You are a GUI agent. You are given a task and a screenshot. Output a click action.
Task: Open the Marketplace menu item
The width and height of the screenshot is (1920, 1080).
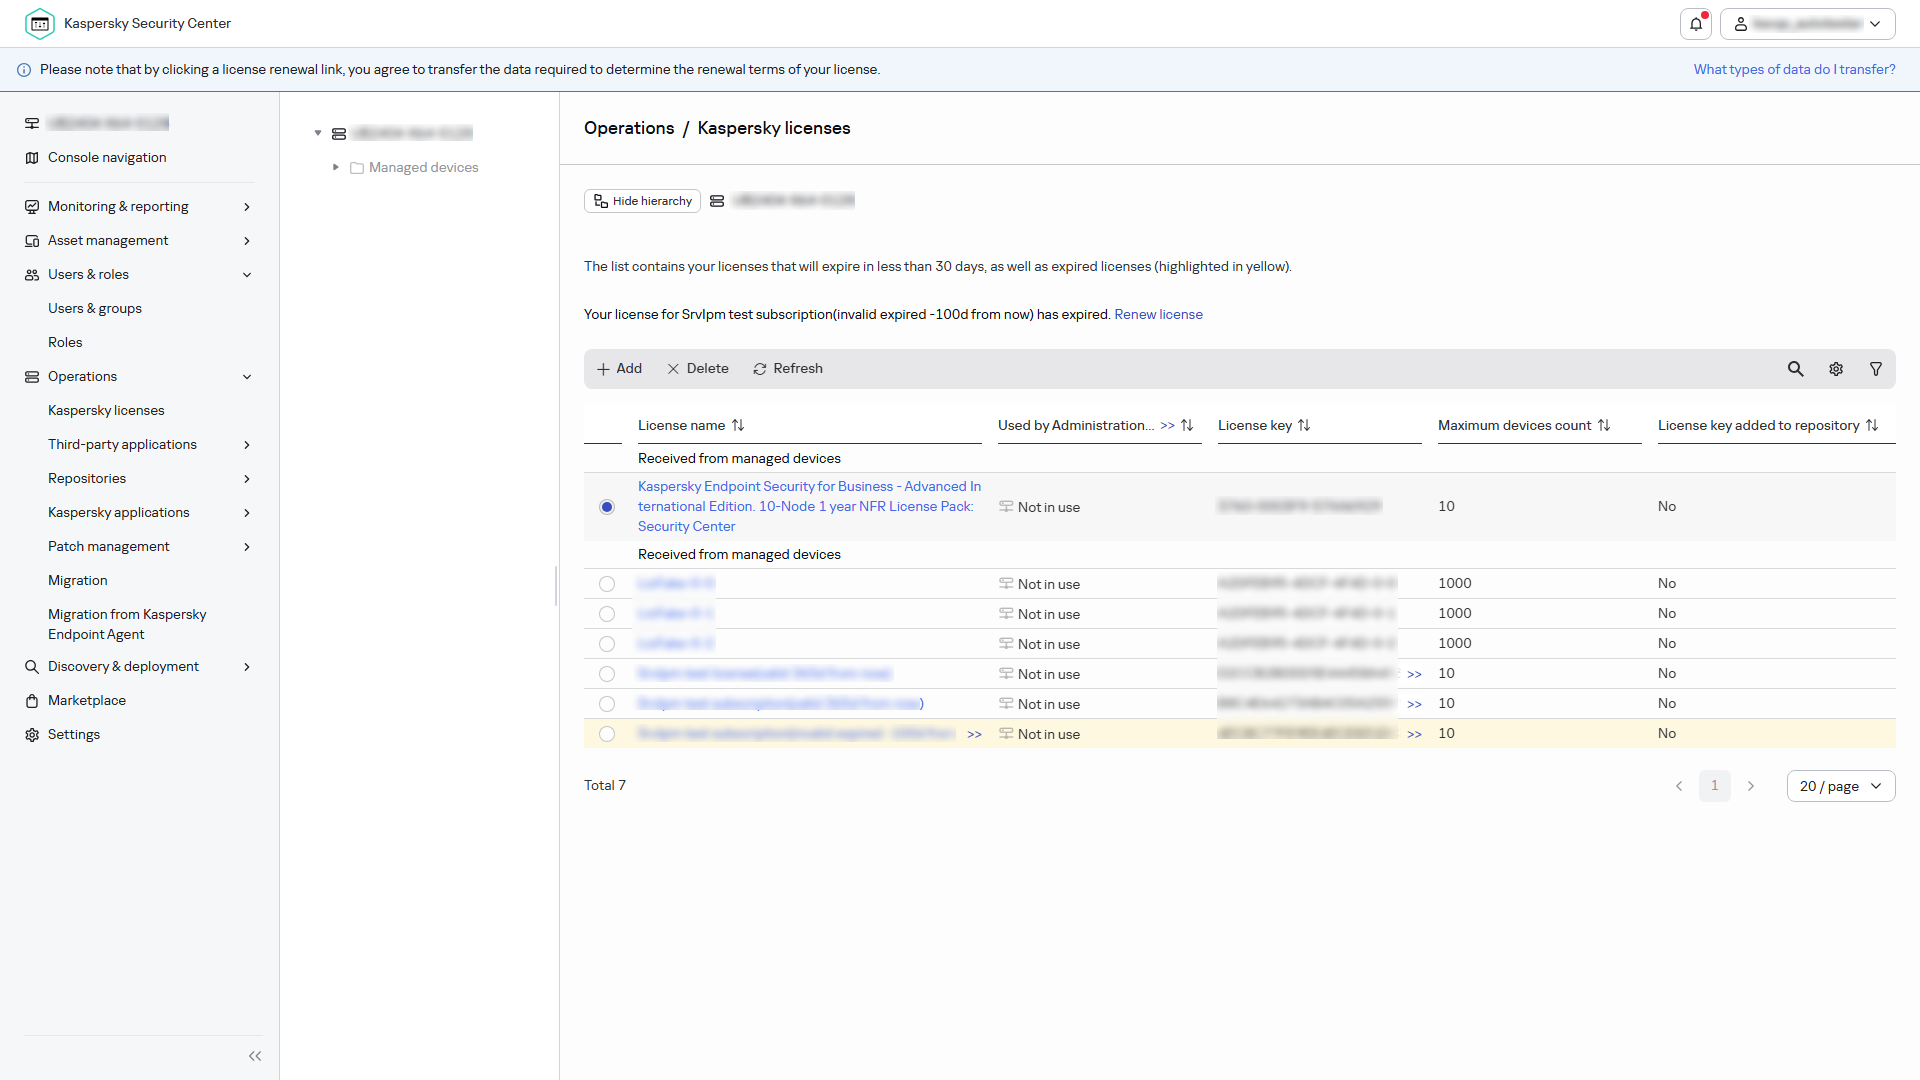[x=87, y=701]
